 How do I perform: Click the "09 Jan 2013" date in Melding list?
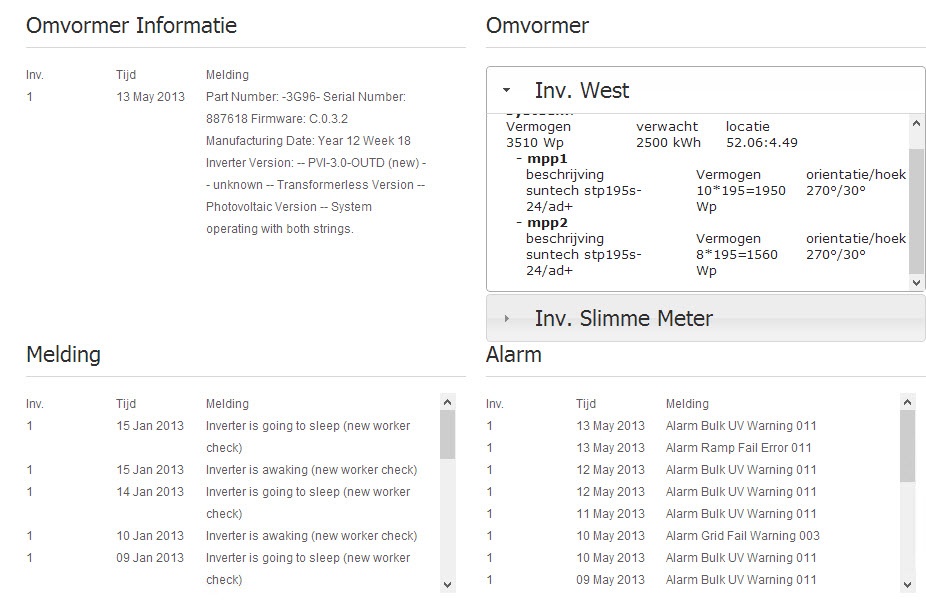point(150,558)
